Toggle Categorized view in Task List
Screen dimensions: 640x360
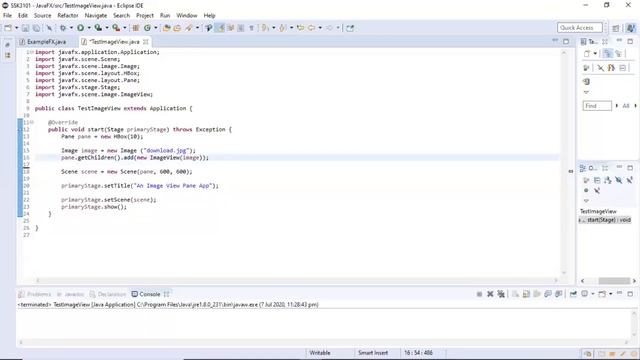tap(607, 53)
